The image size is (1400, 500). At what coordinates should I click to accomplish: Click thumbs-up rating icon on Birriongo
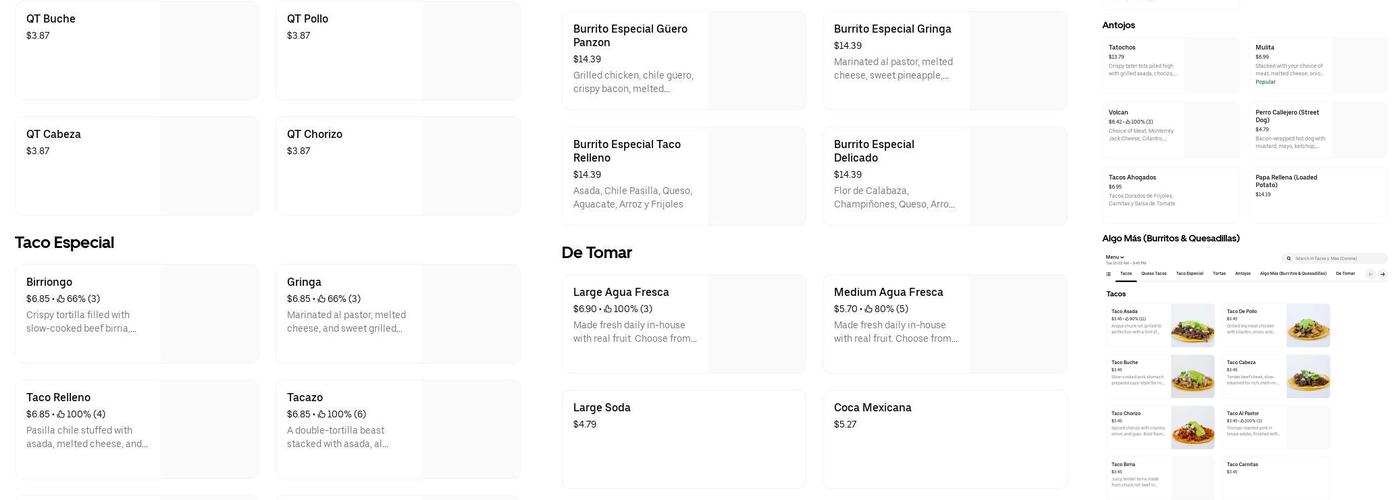61,299
